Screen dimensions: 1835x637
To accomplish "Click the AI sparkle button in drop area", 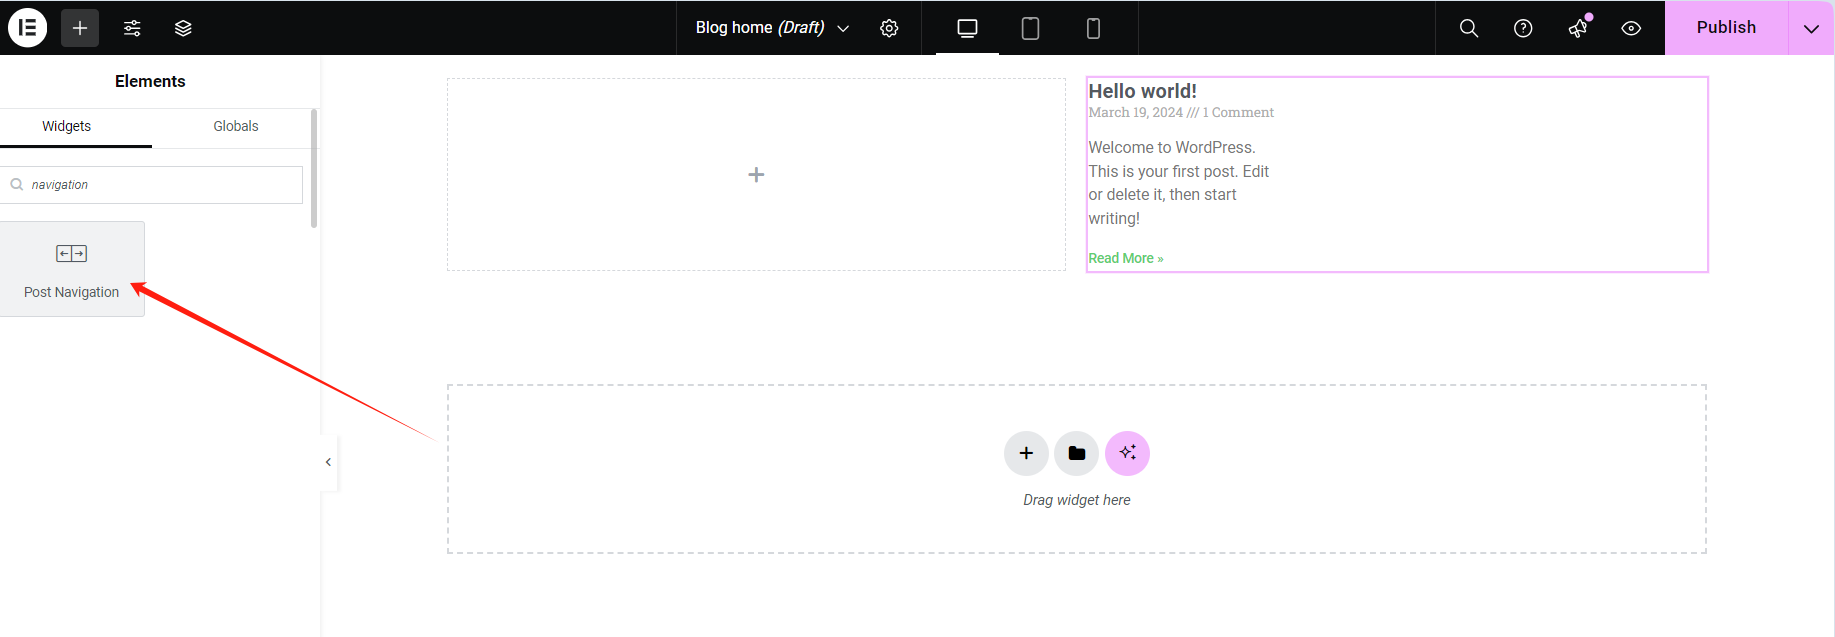I will [1127, 453].
